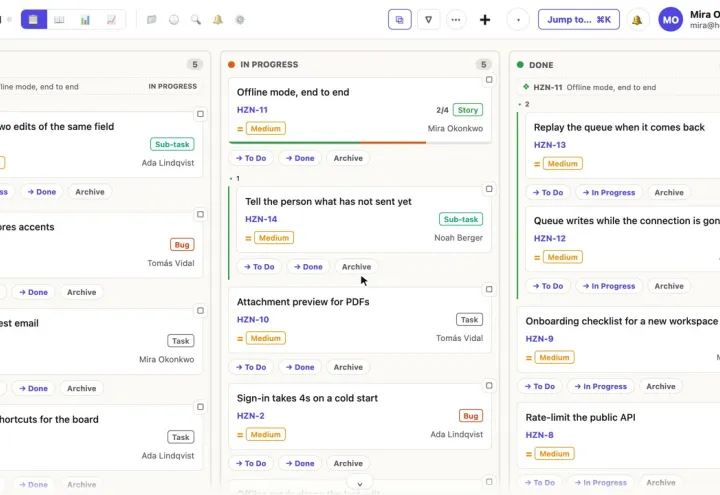720x495 pixels.
Task: Open the book-icon view tab
Action: (59, 20)
